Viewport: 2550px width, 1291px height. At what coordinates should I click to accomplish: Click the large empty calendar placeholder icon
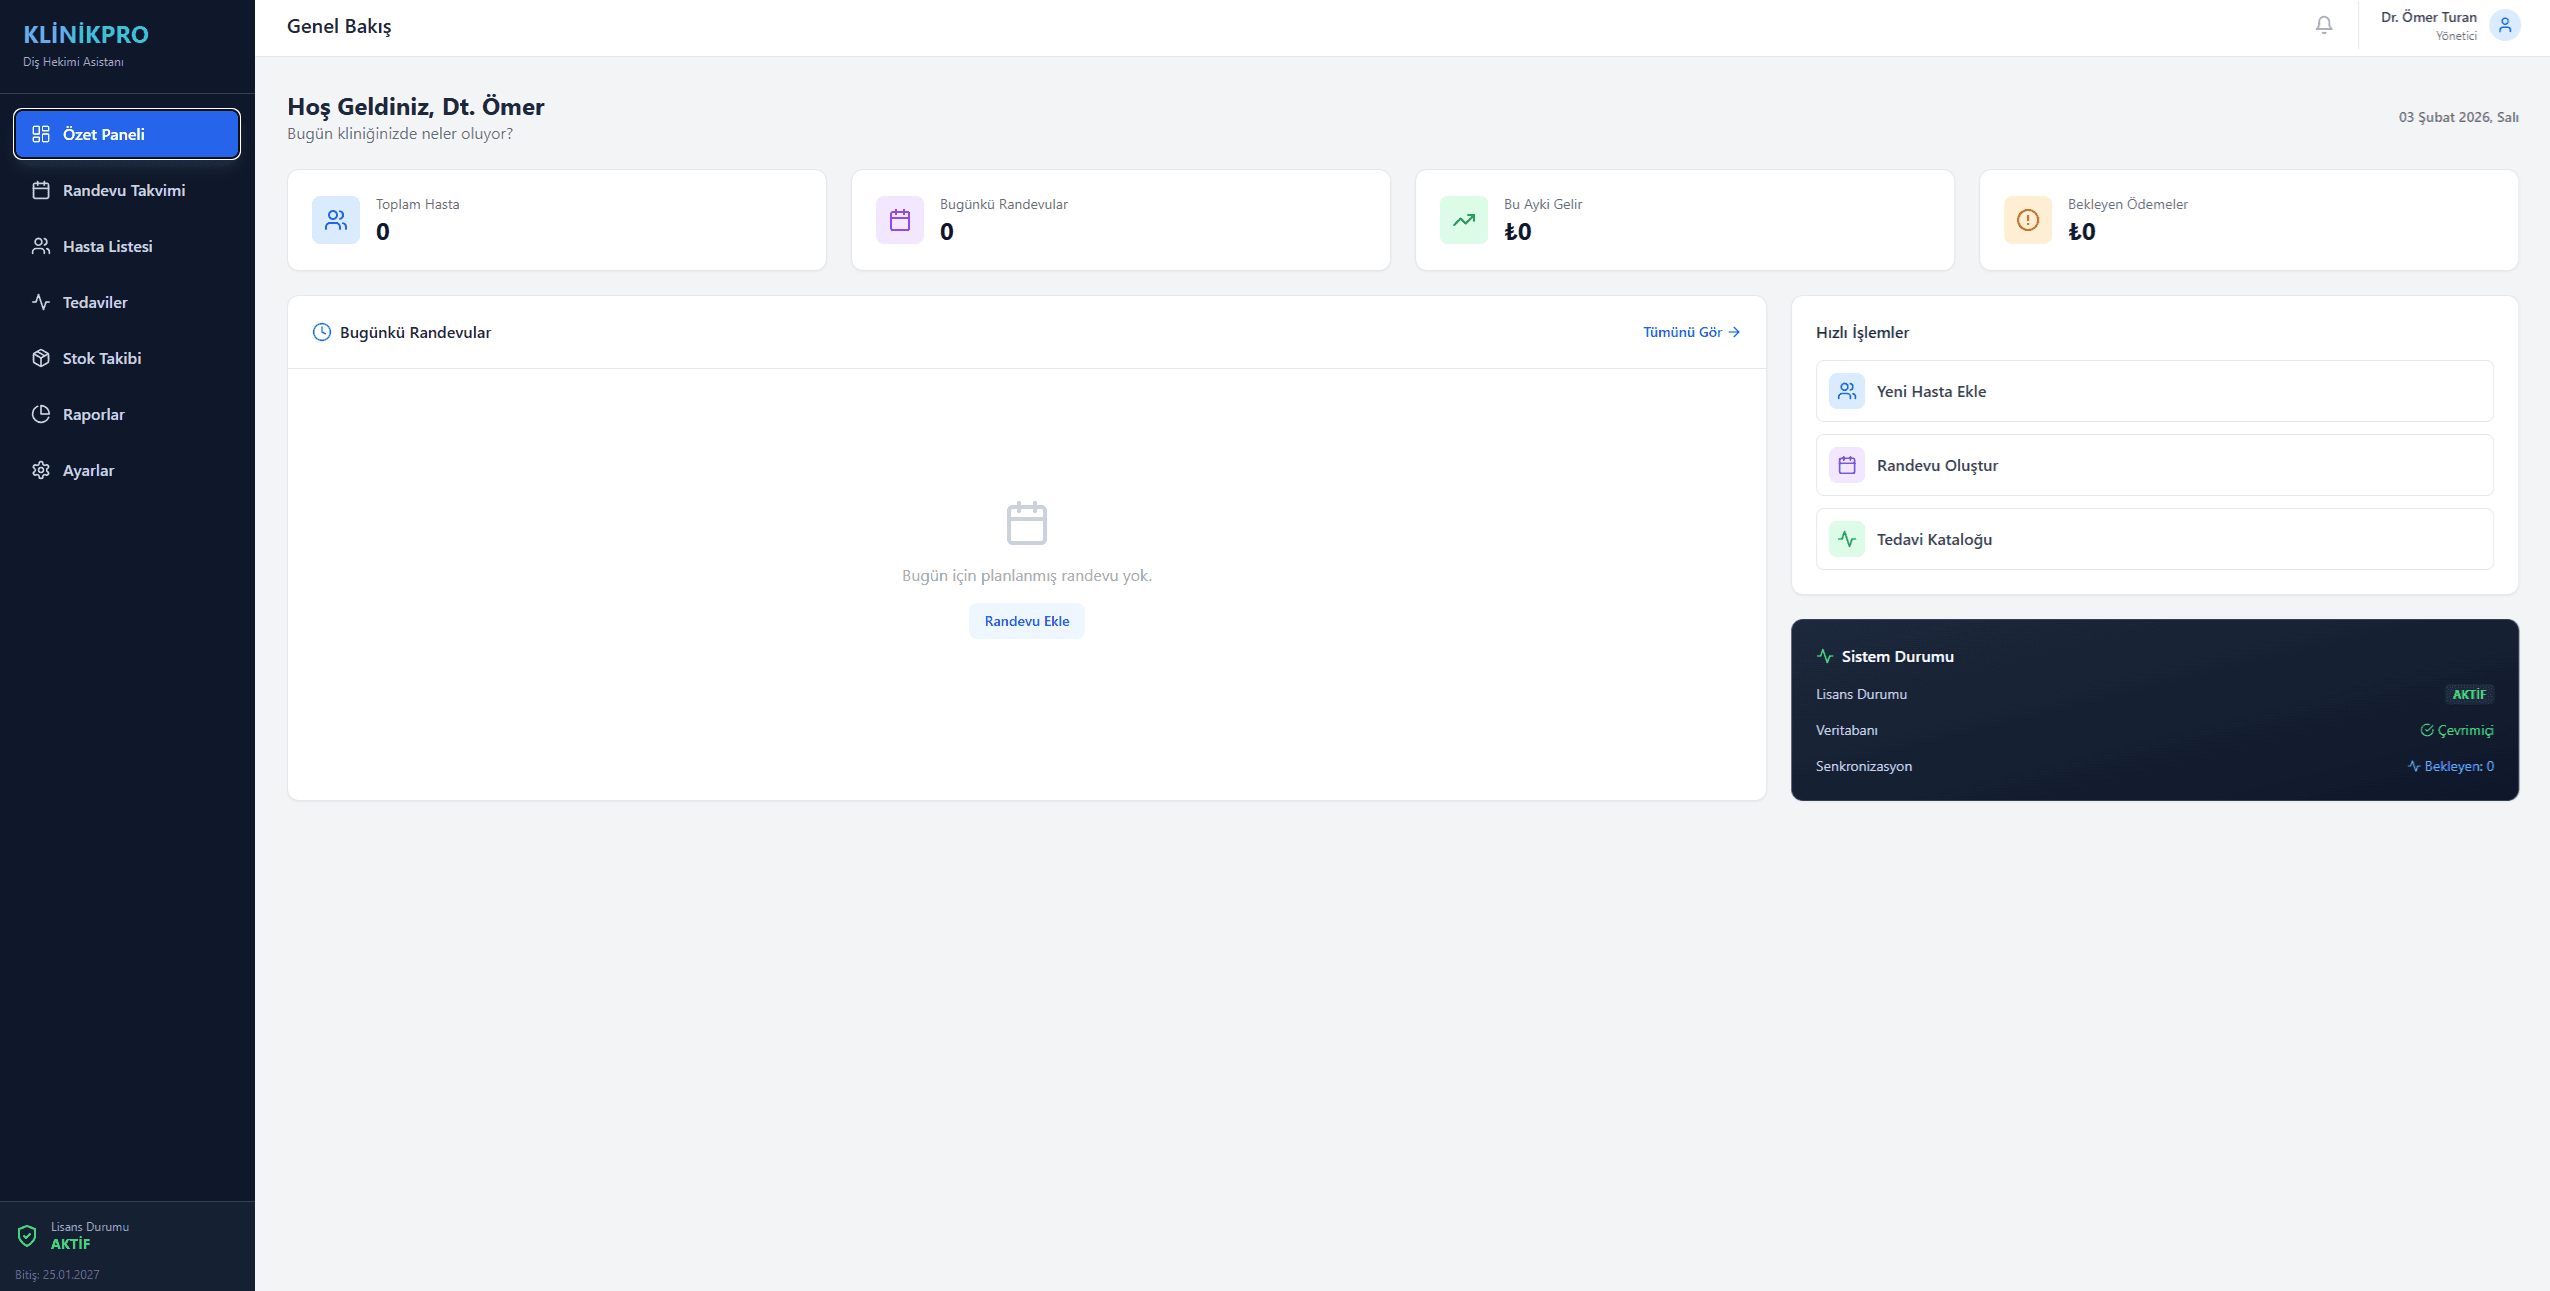pyautogui.click(x=1027, y=523)
